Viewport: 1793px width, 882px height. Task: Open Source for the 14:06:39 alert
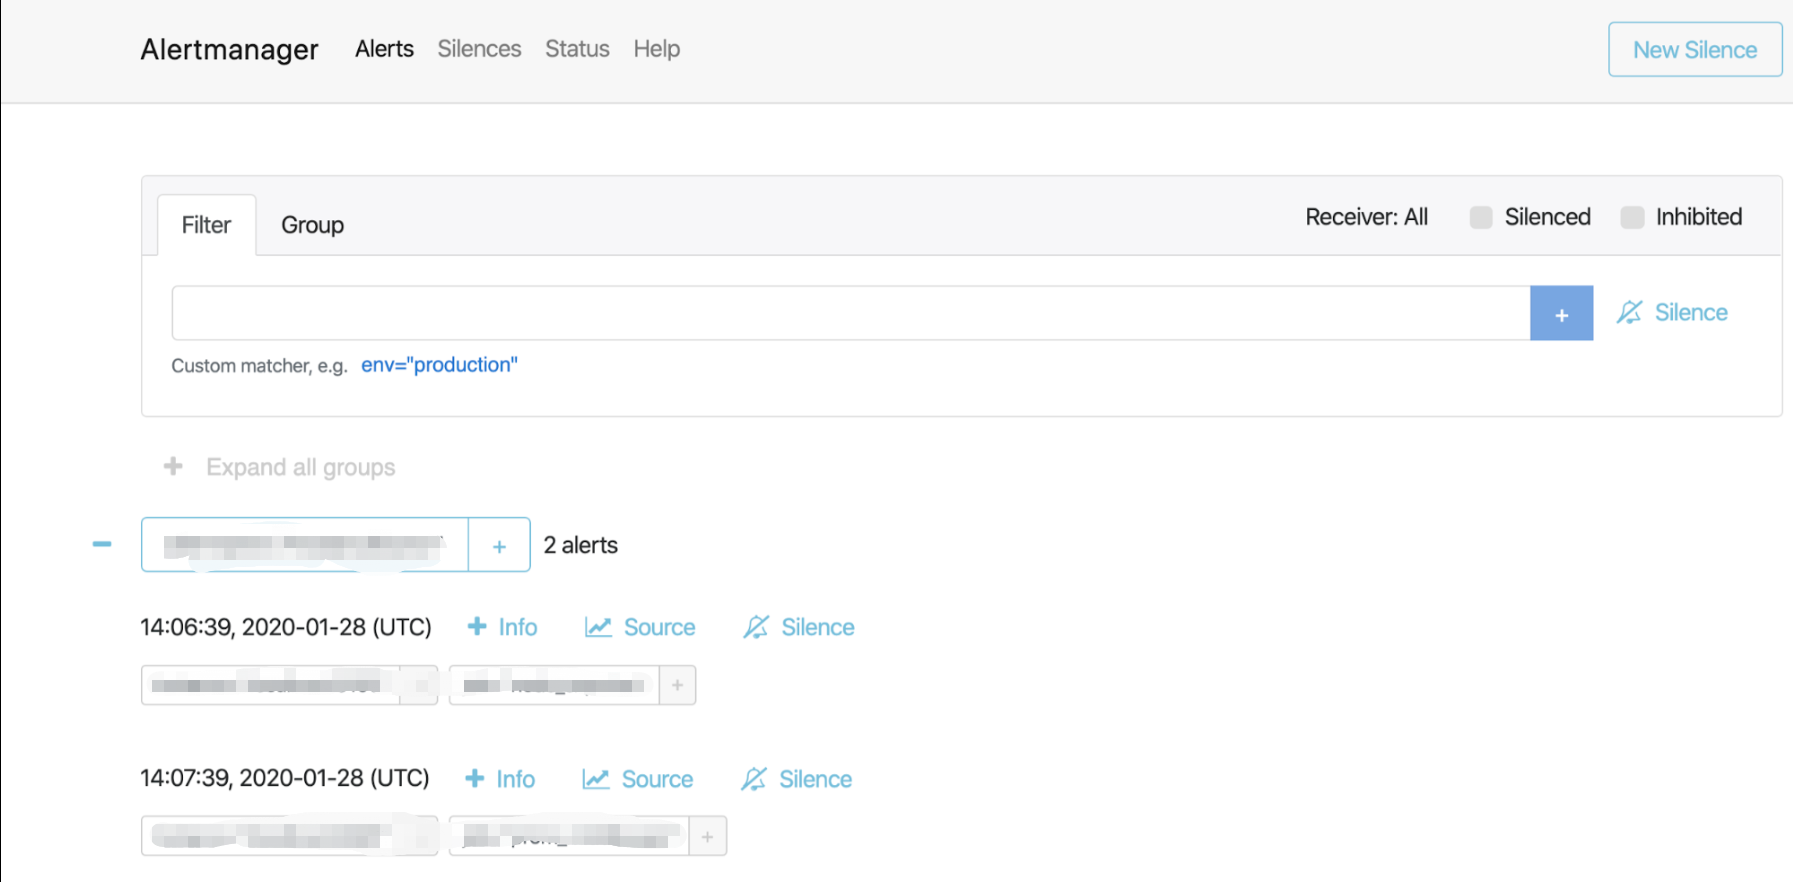pos(659,627)
